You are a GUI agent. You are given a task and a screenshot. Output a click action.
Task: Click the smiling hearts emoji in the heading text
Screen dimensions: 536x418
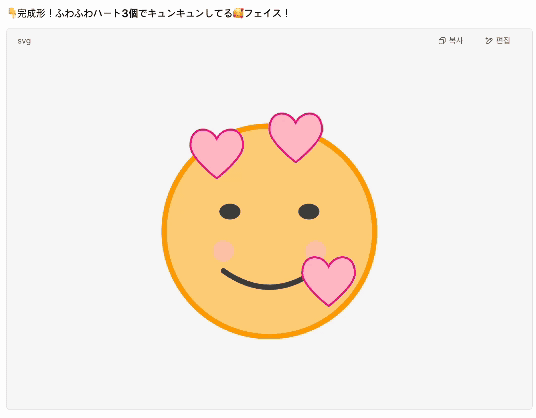(x=238, y=13)
